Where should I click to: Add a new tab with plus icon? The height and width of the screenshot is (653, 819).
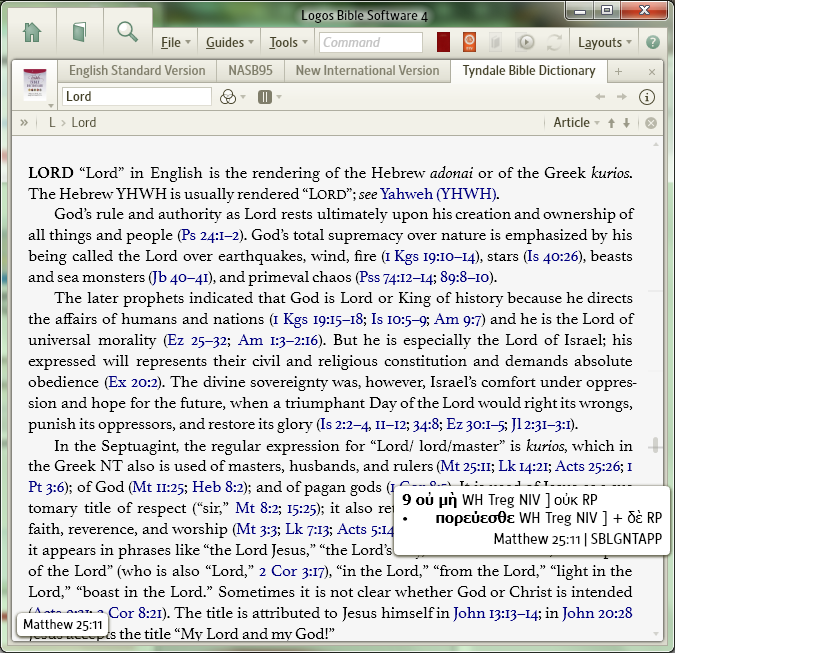click(618, 72)
